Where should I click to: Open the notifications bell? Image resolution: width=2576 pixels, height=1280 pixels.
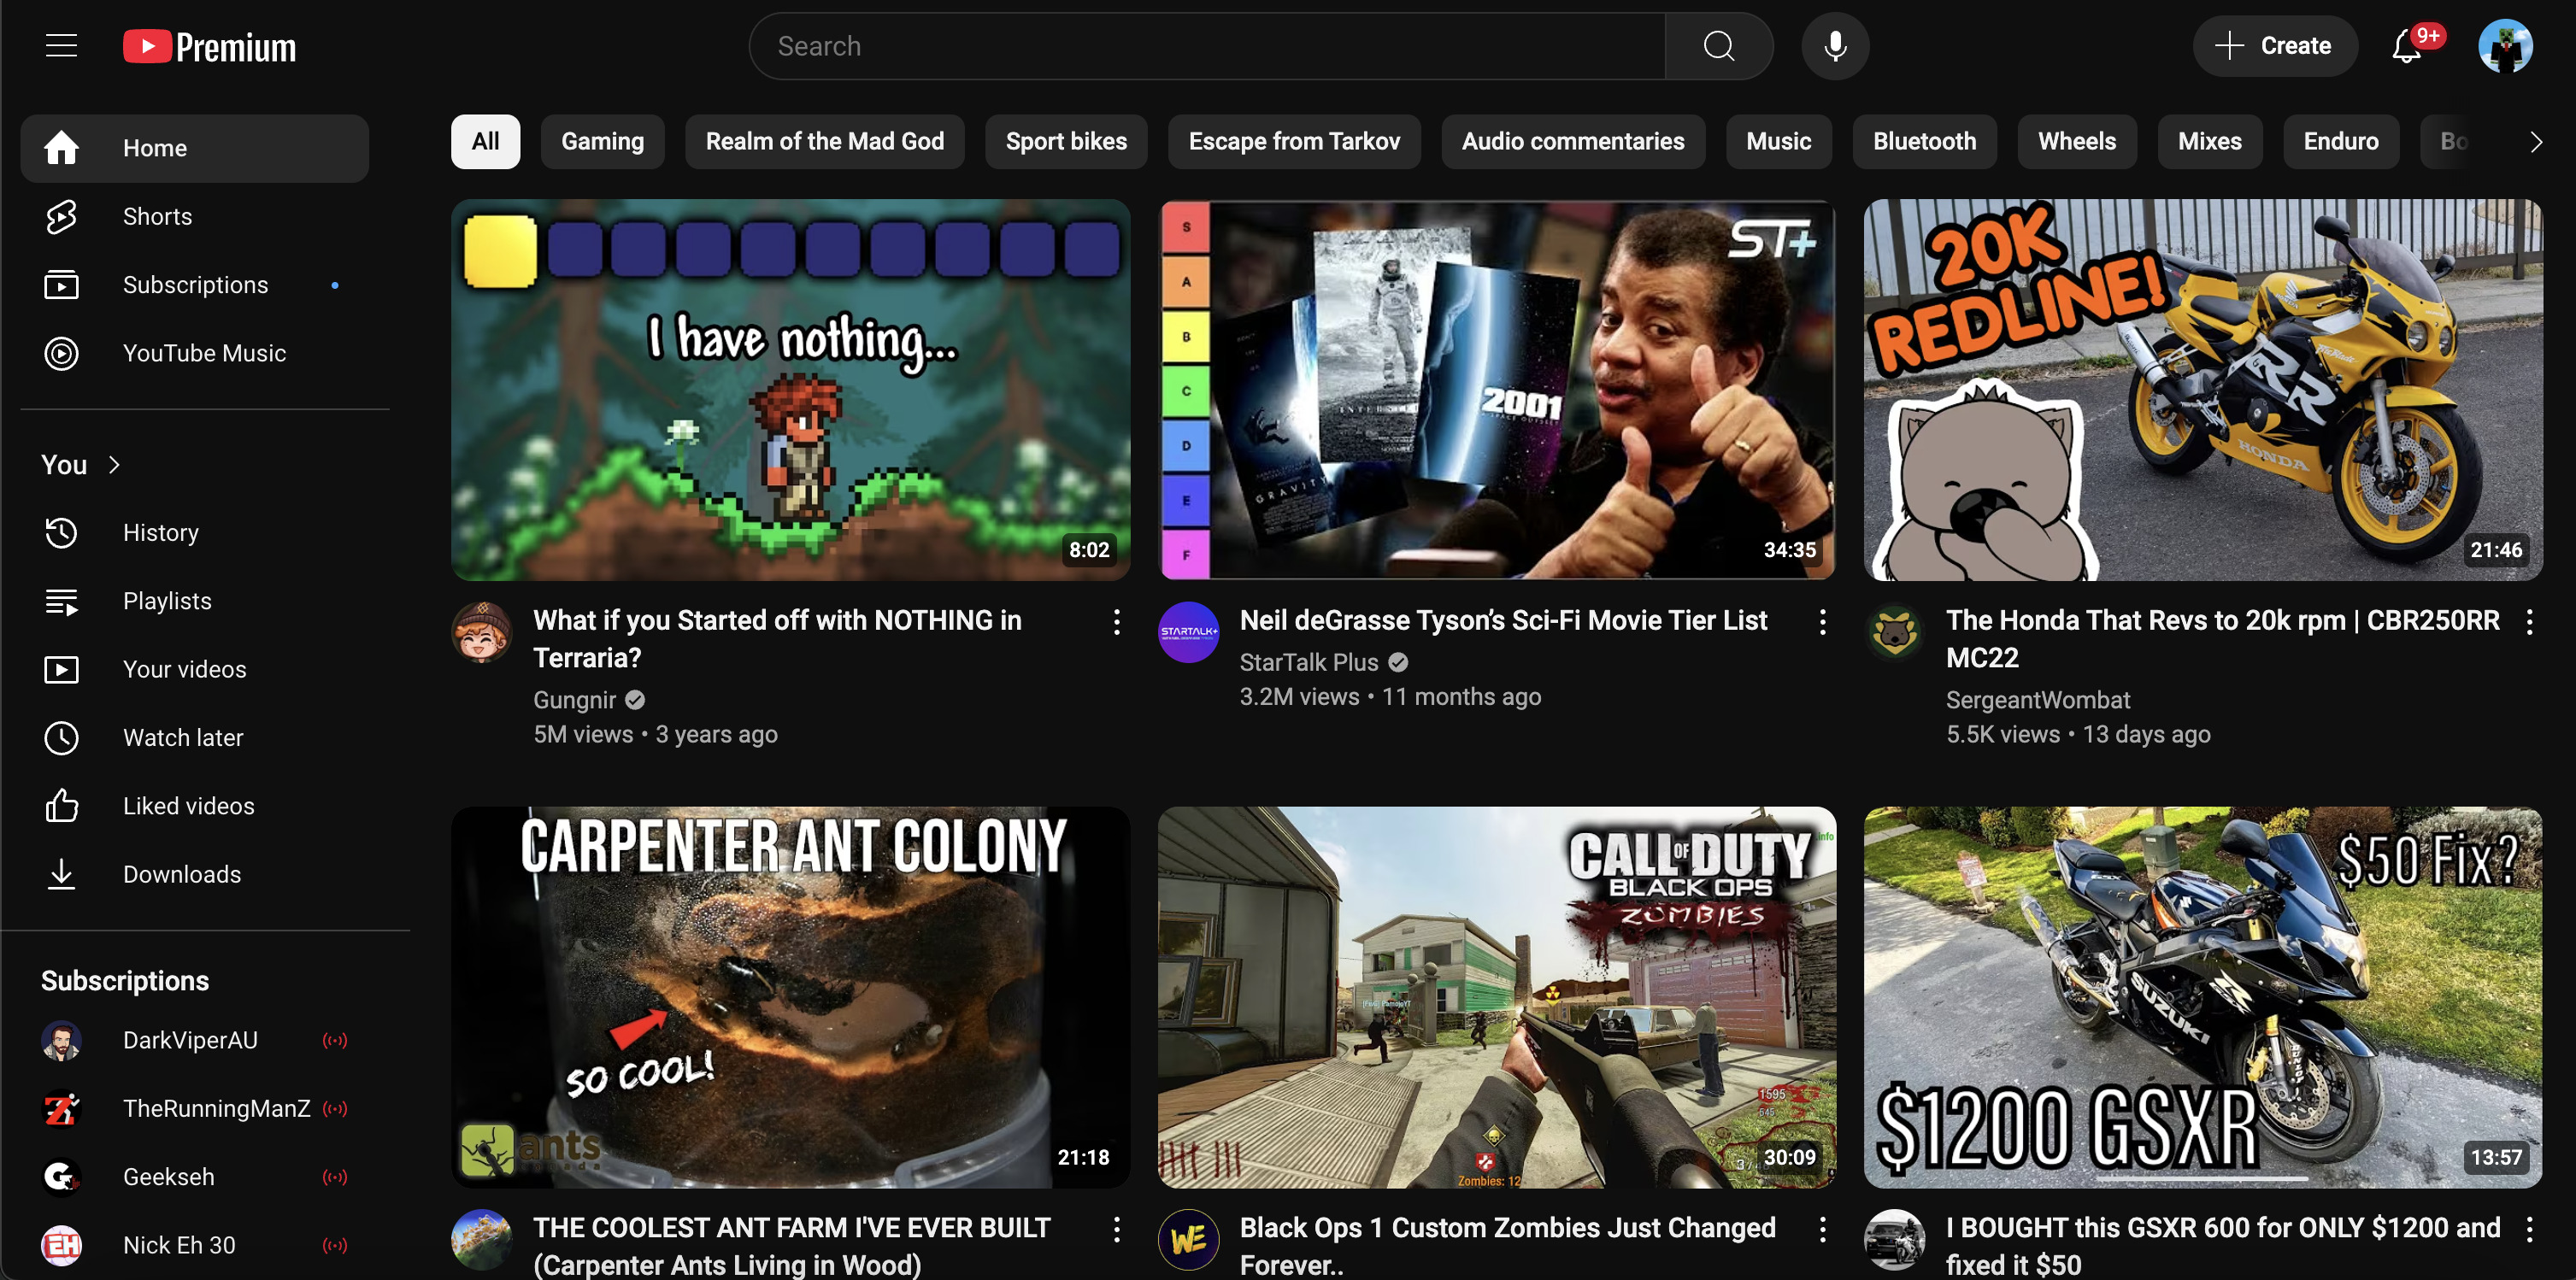coord(2407,46)
